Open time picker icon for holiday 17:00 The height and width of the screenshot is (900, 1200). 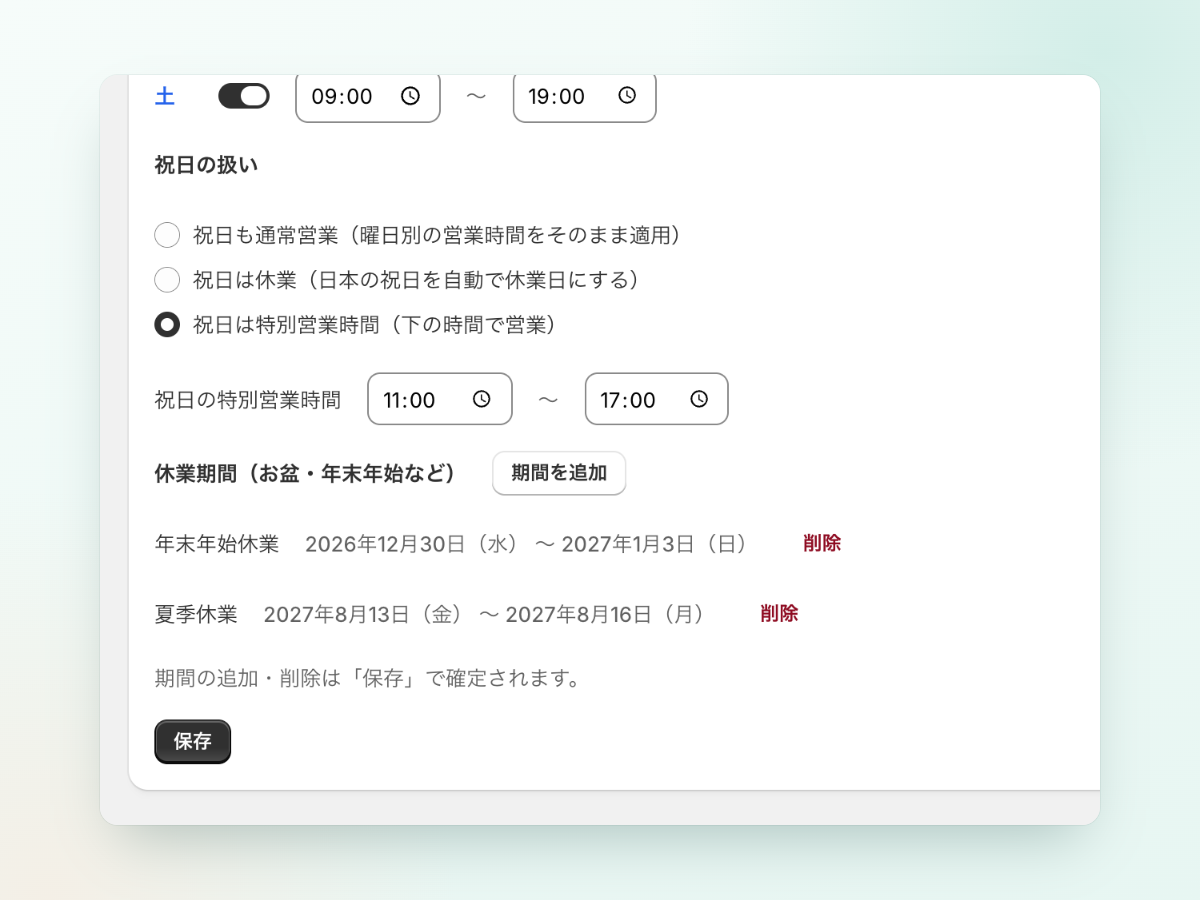699,399
